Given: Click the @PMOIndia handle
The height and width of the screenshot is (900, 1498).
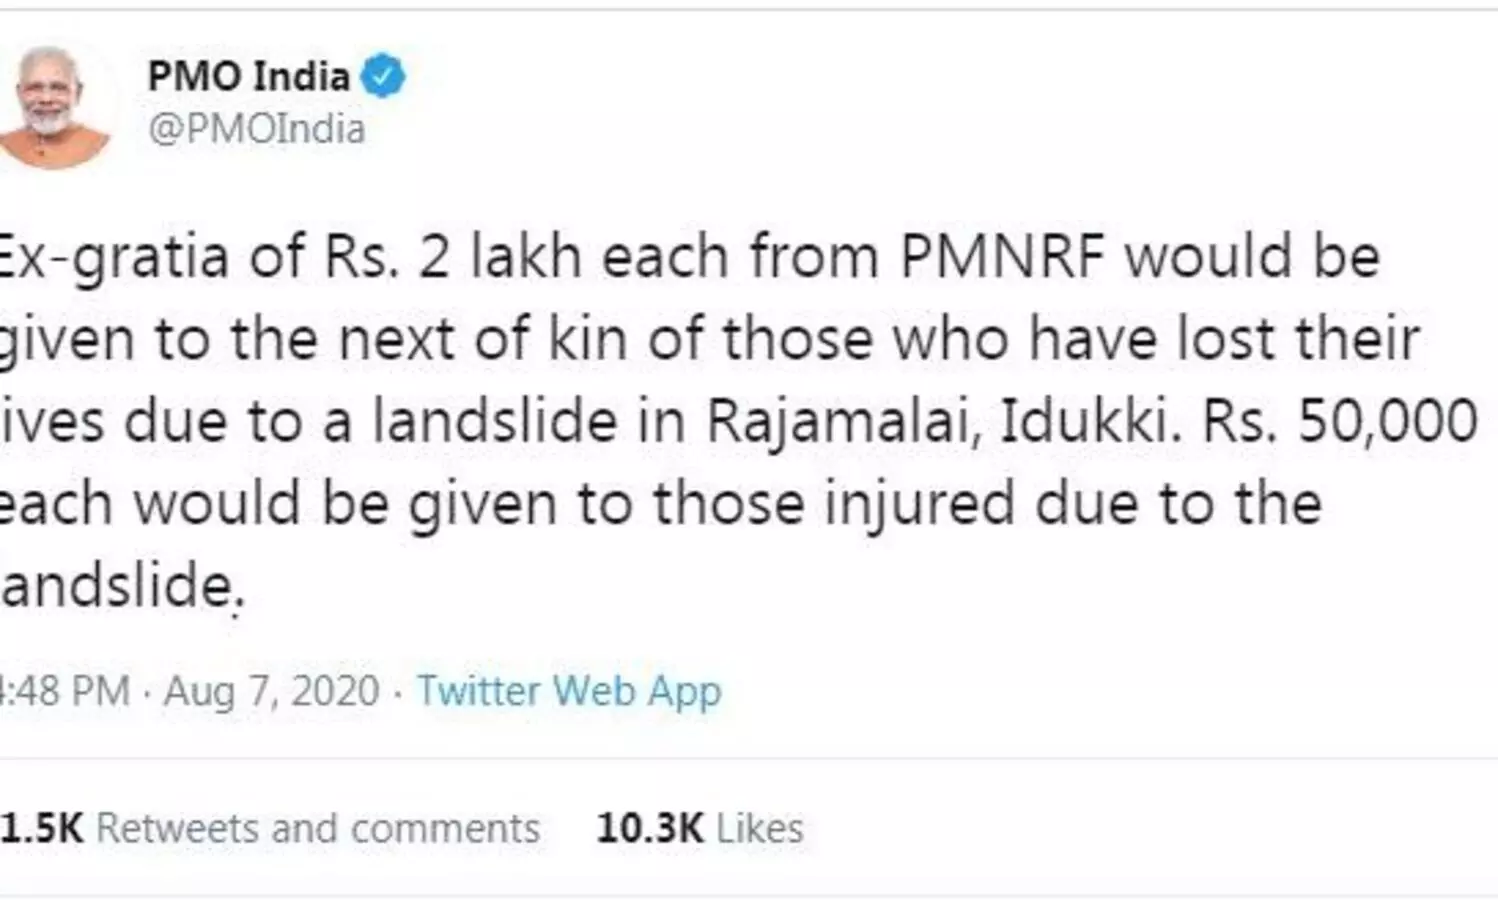Looking at the screenshot, I should coord(256,129).
